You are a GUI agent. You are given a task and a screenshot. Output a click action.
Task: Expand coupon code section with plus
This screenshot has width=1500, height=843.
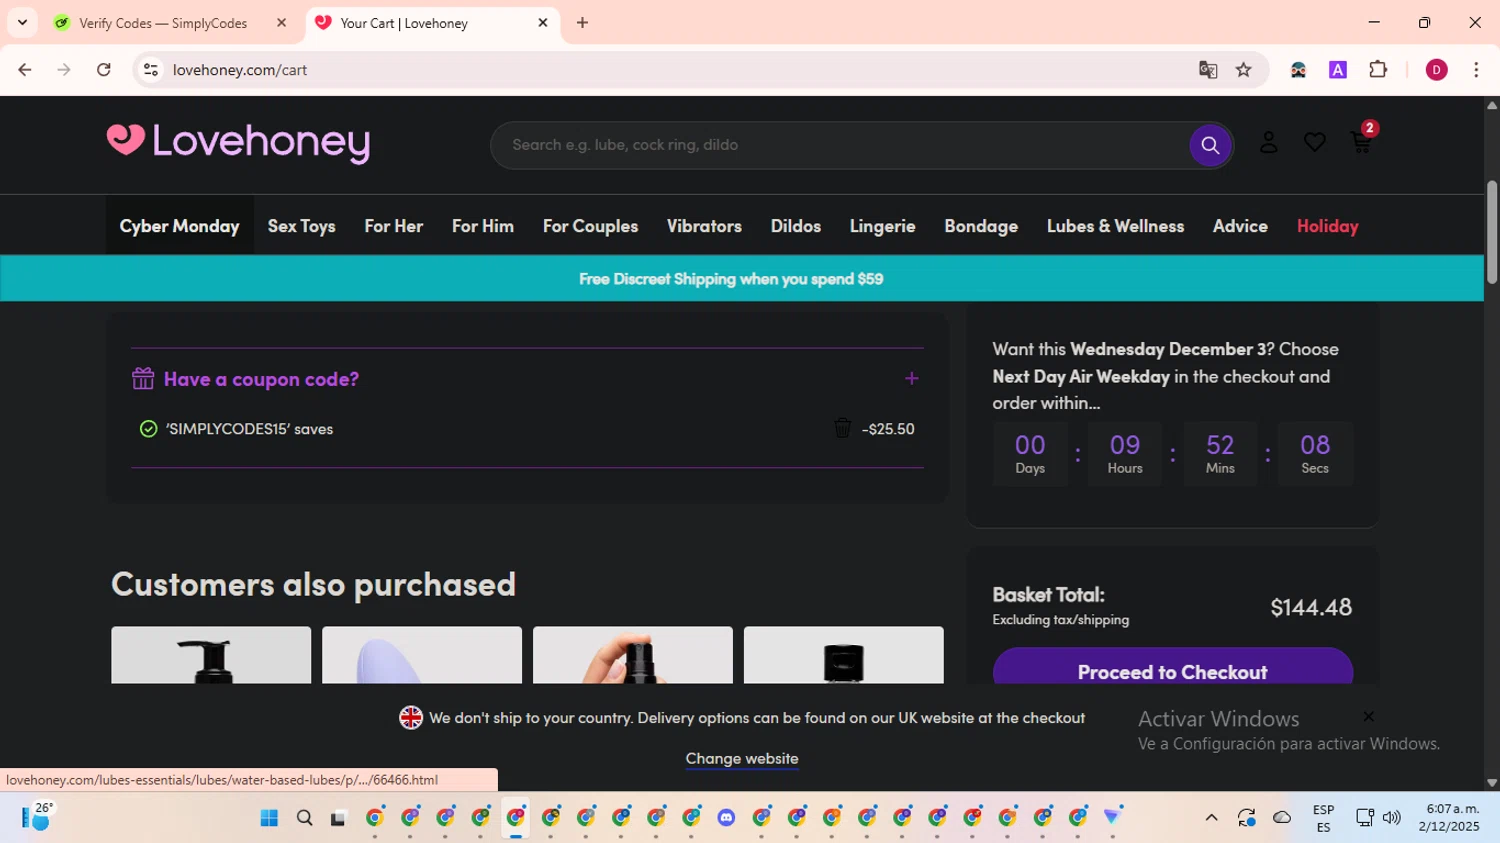click(x=911, y=378)
